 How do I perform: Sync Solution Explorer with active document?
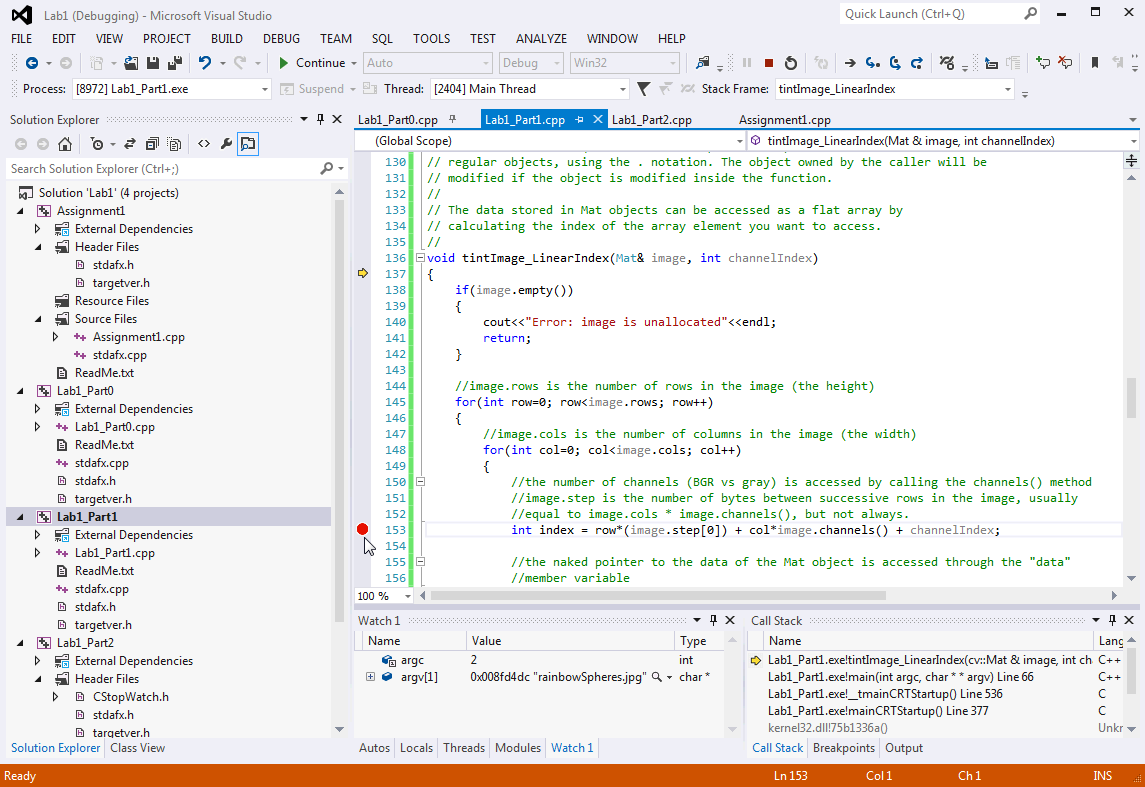click(128, 143)
